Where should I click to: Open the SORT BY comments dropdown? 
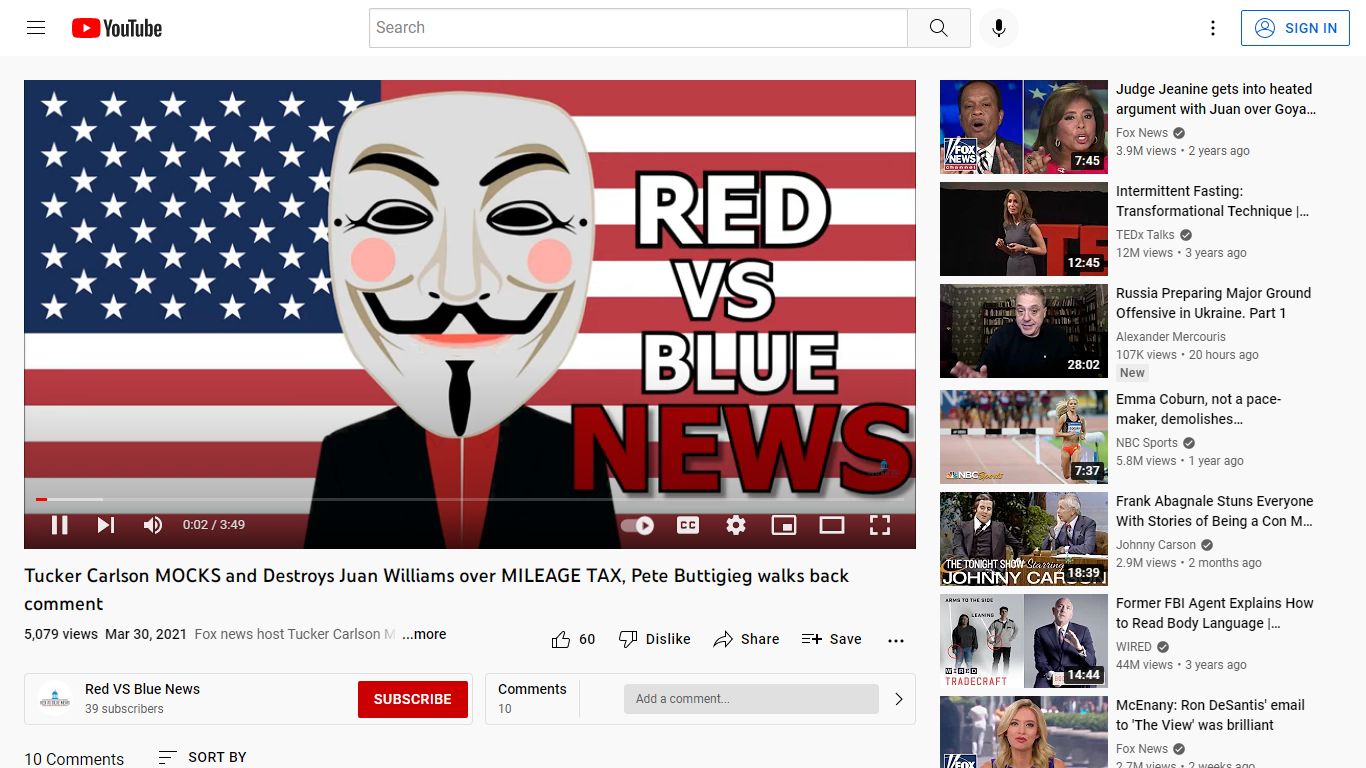[x=203, y=757]
